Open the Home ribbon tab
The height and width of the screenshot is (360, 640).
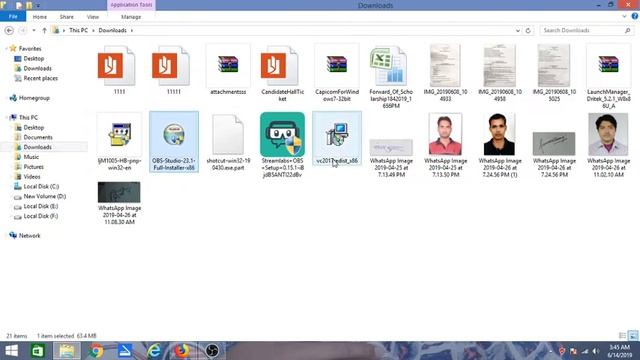(x=40, y=17)
